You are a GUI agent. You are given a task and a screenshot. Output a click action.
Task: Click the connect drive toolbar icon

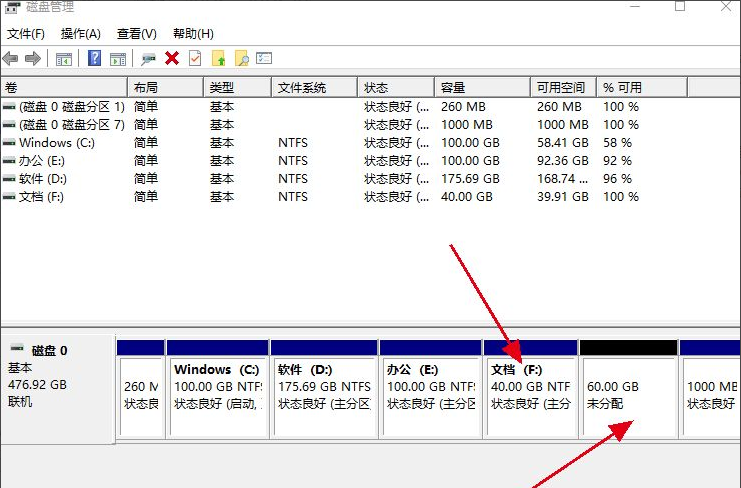click(149, 59)
